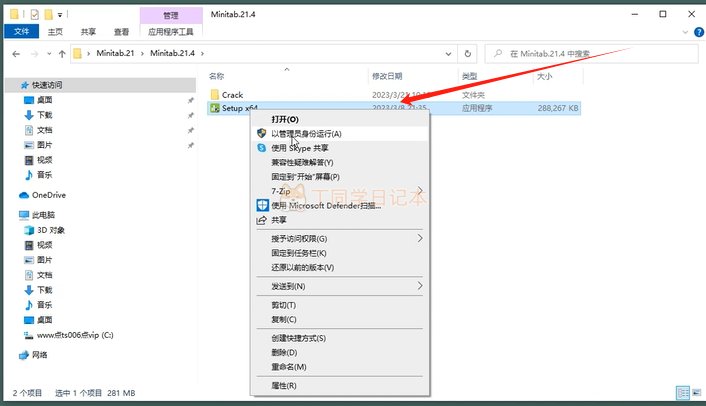
Task: Click the New Folder quick access icon
Action: 48,14
